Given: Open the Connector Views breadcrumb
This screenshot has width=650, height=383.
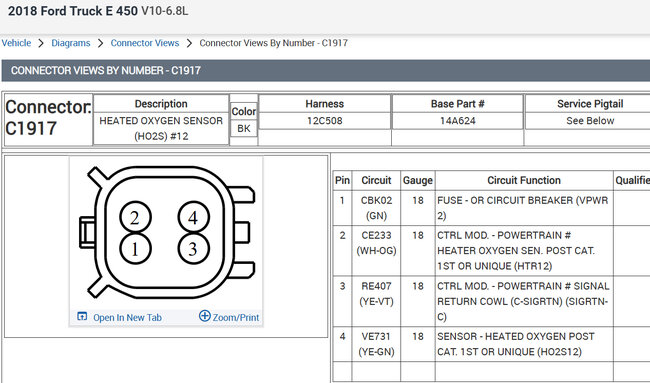Looking at the screenshot, I should pyautogui.click(x=145, y=43).
